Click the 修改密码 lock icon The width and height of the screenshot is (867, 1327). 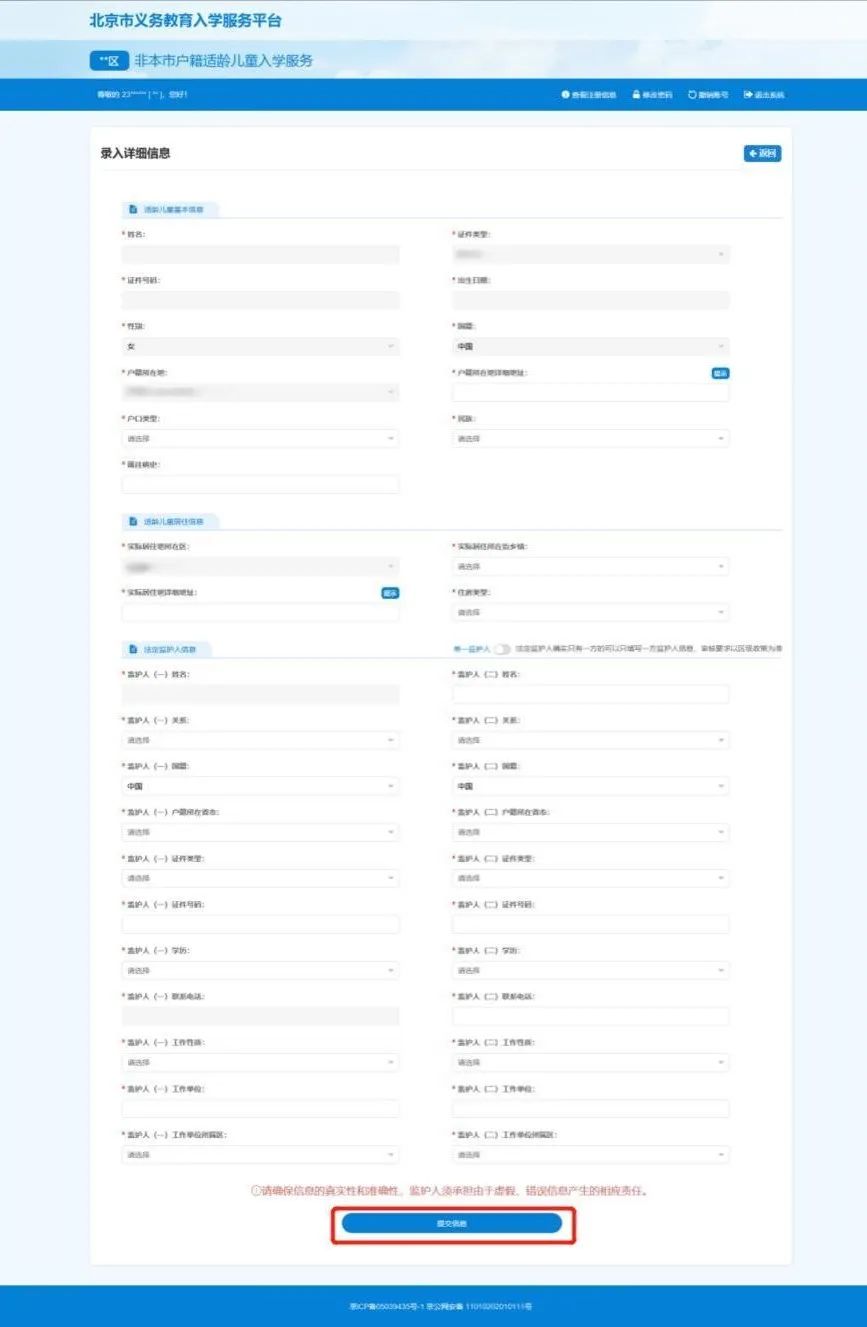(x=635, y=95)
